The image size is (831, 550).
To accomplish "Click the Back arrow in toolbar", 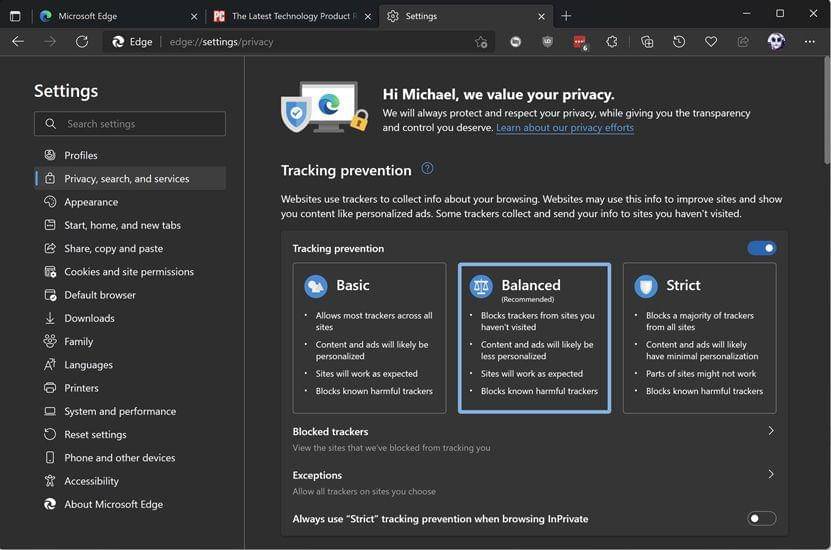I will click(x=18, y=42).
